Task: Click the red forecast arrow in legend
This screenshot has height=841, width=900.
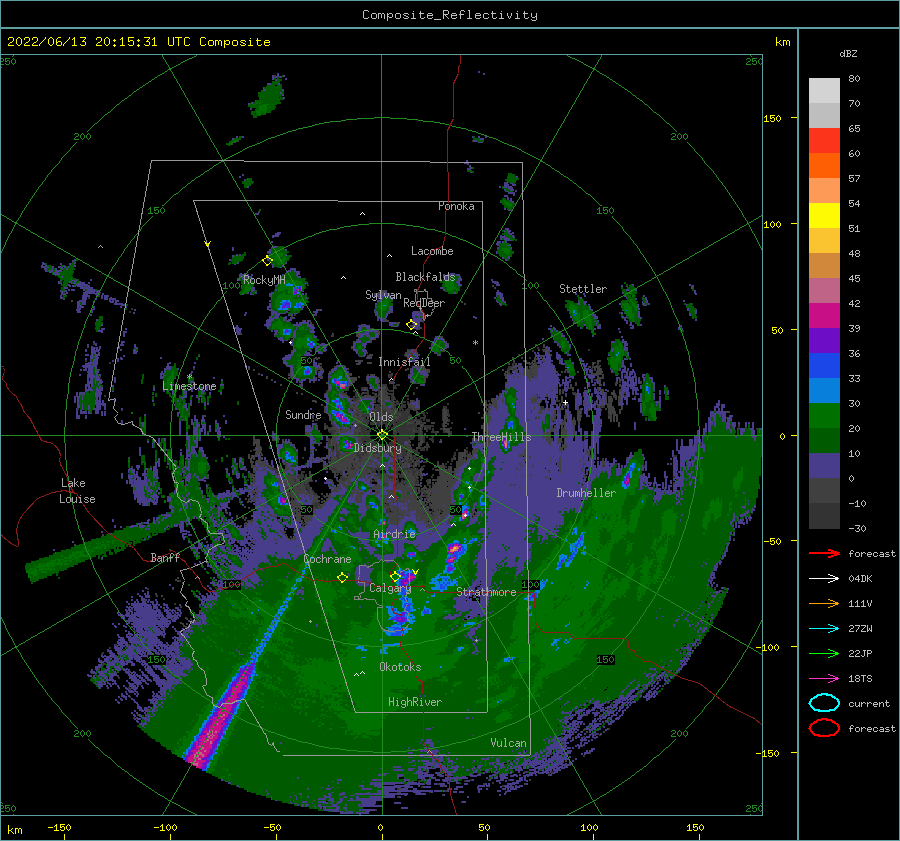Action: click(824, 554)
